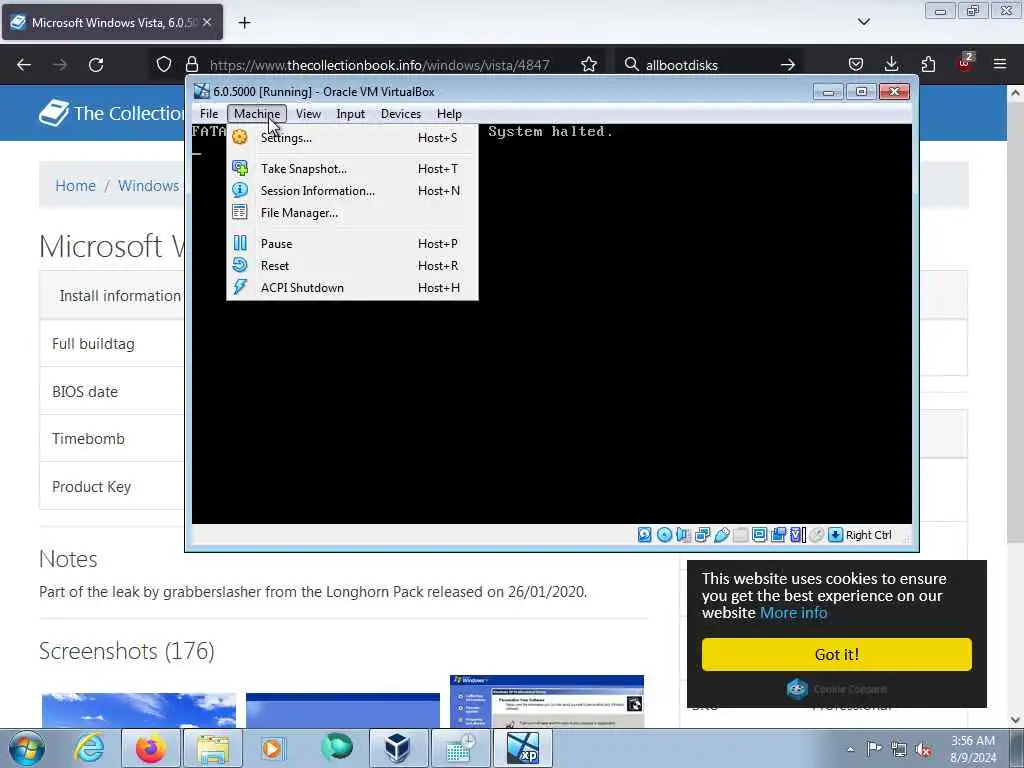1024x768 pixels.
Task: Click The Collection Book site logo
Action: [112, 113]
